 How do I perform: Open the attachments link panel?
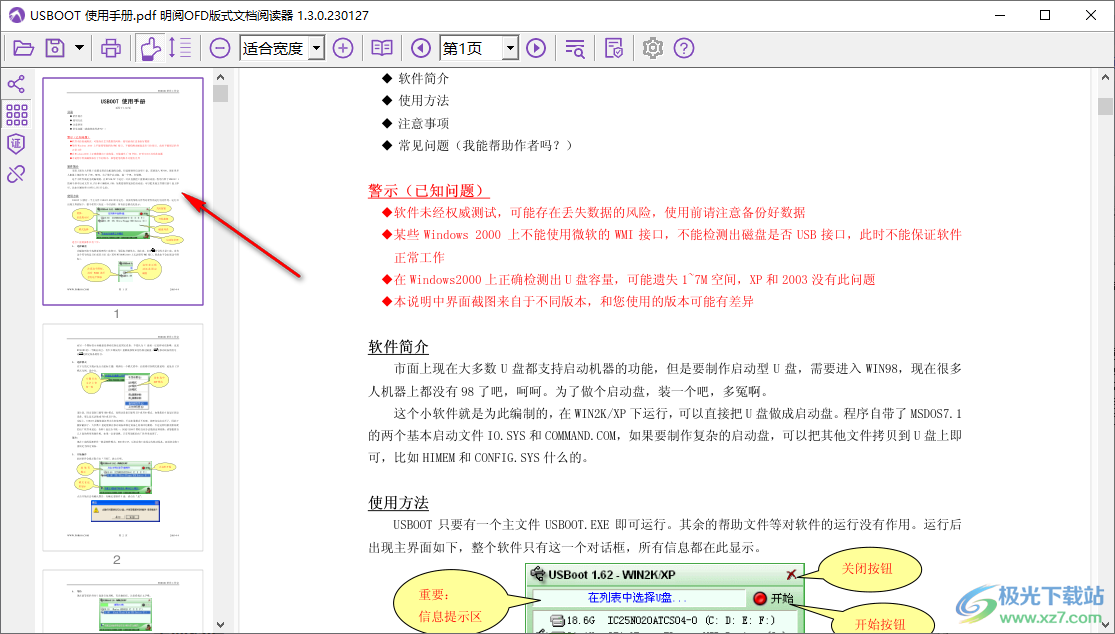point(16,173)
